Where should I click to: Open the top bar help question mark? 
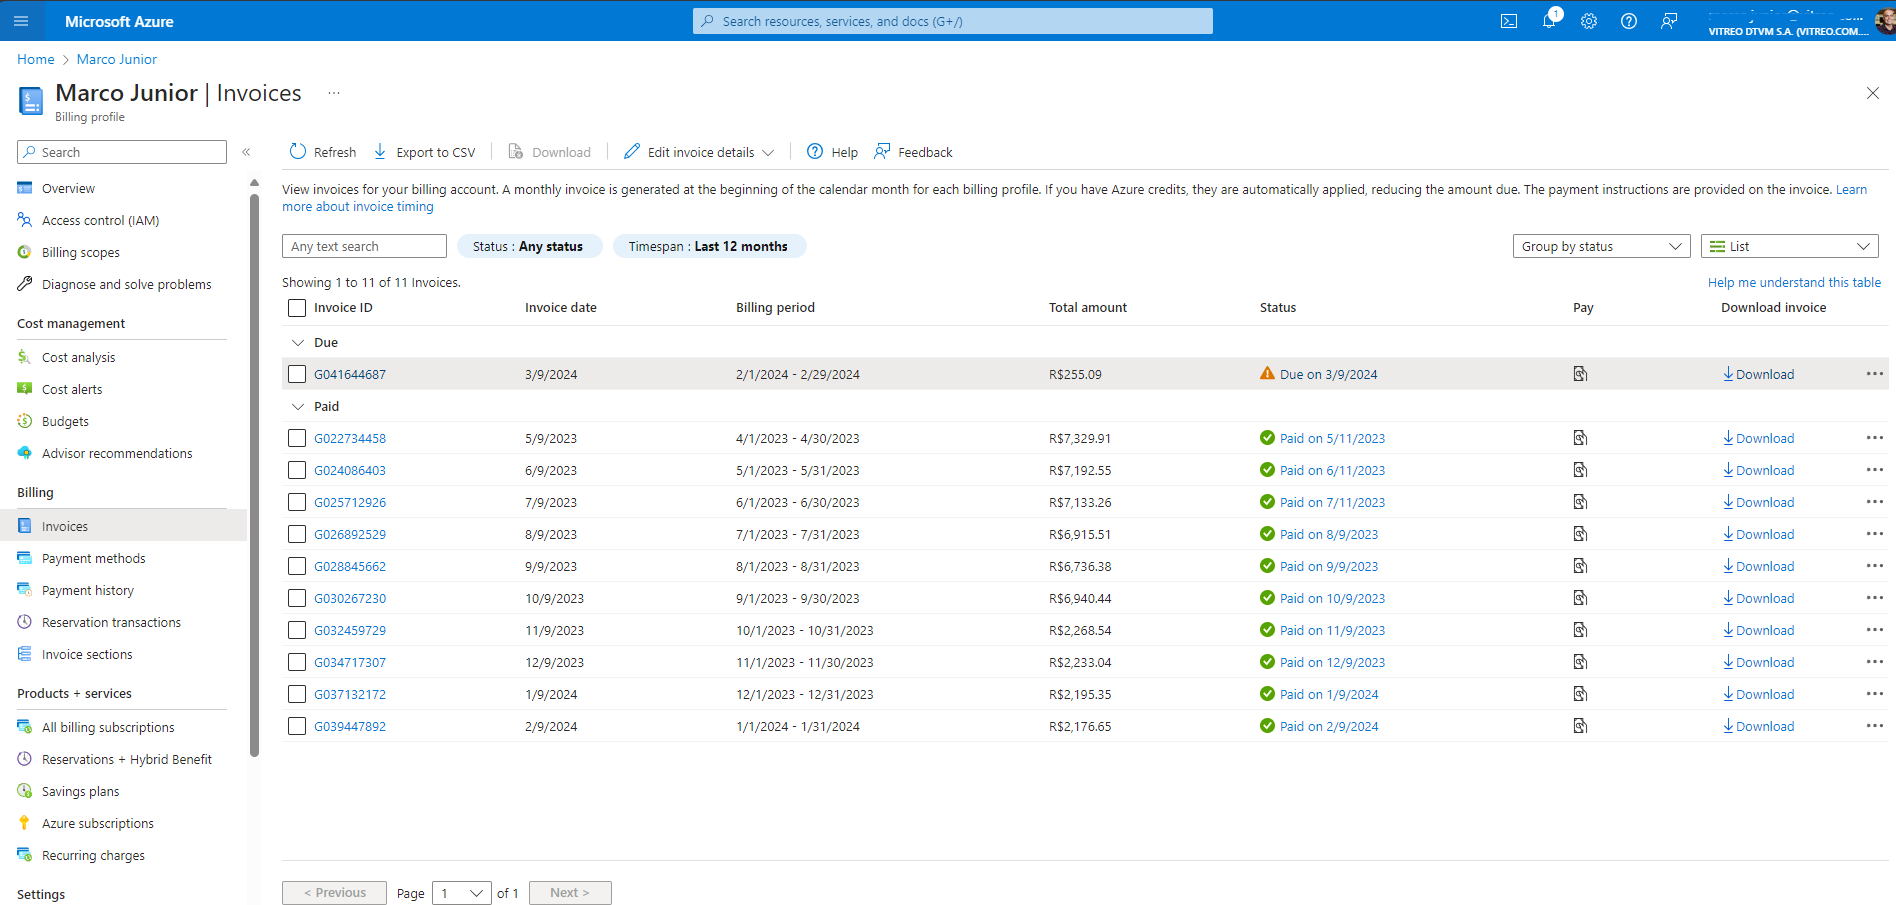click(x=1629, y=21)
